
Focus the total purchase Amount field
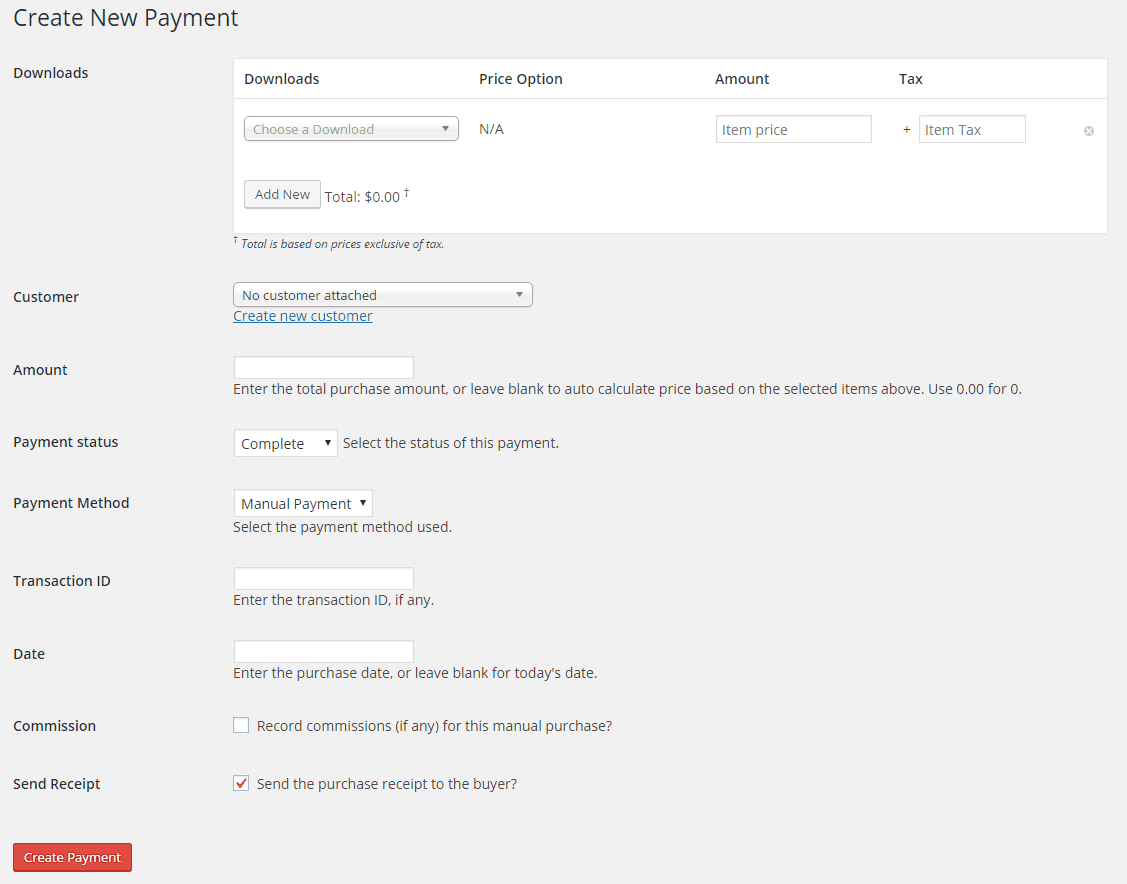tap(323, 368)
